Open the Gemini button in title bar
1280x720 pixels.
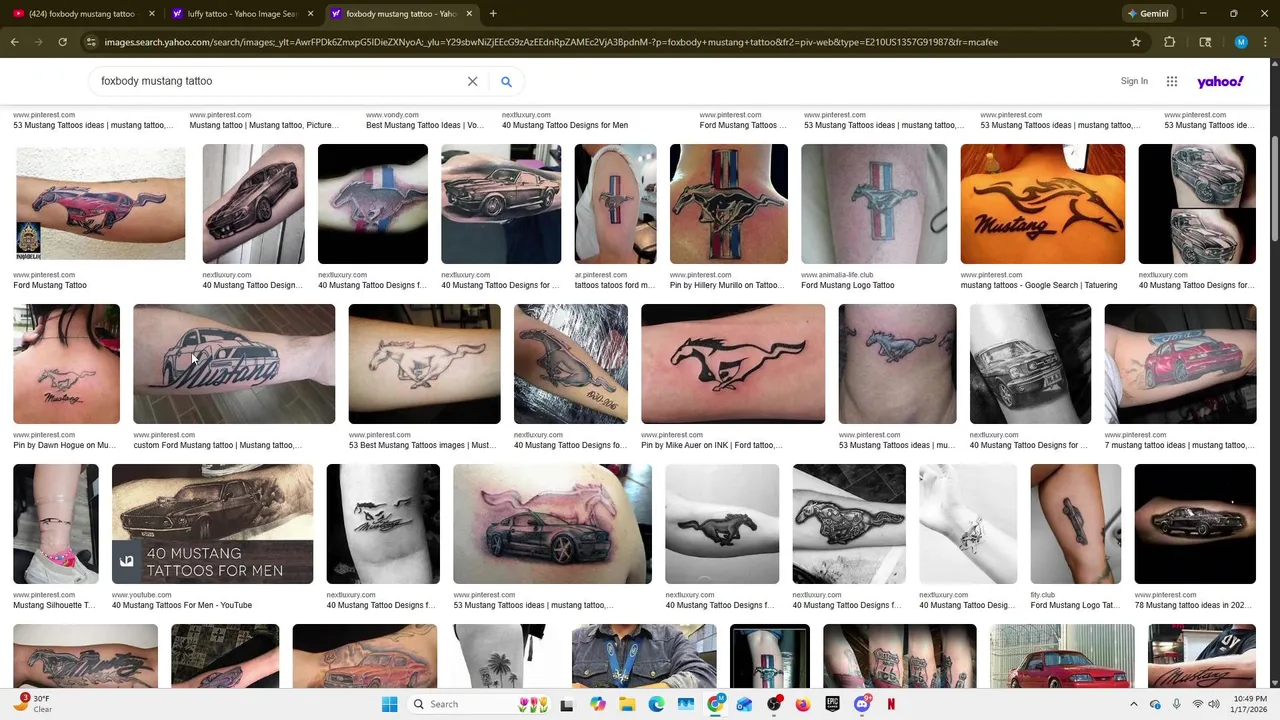[1147, 14]
